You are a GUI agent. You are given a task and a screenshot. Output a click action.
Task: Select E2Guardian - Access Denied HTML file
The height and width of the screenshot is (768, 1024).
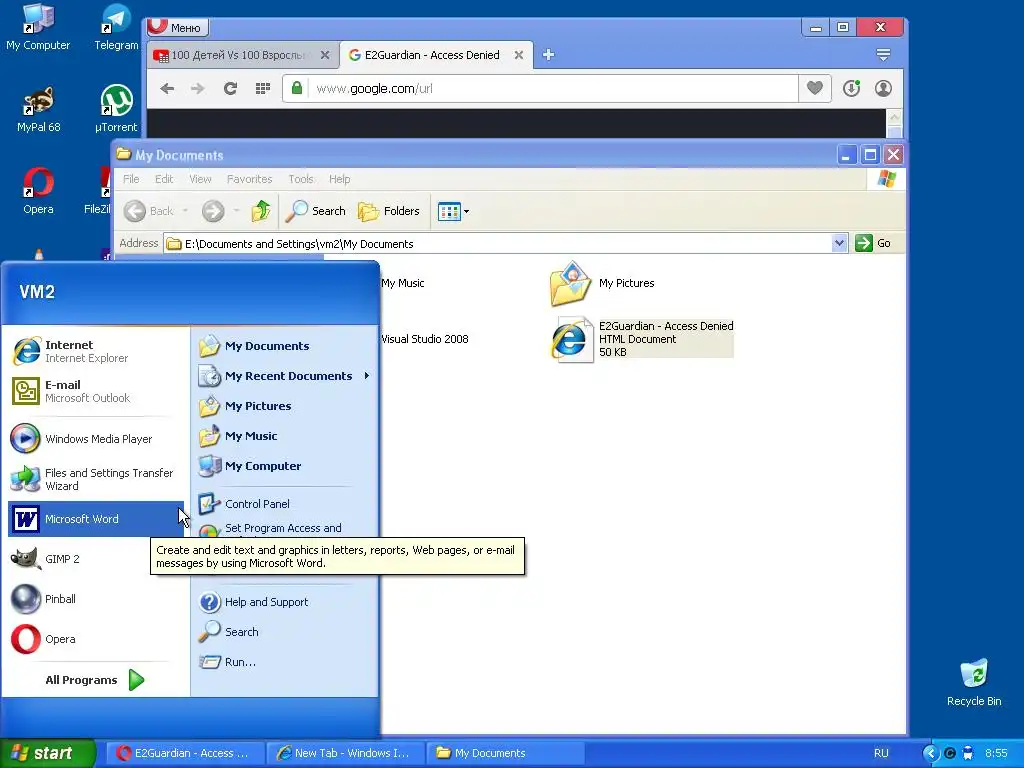point(643,339)
